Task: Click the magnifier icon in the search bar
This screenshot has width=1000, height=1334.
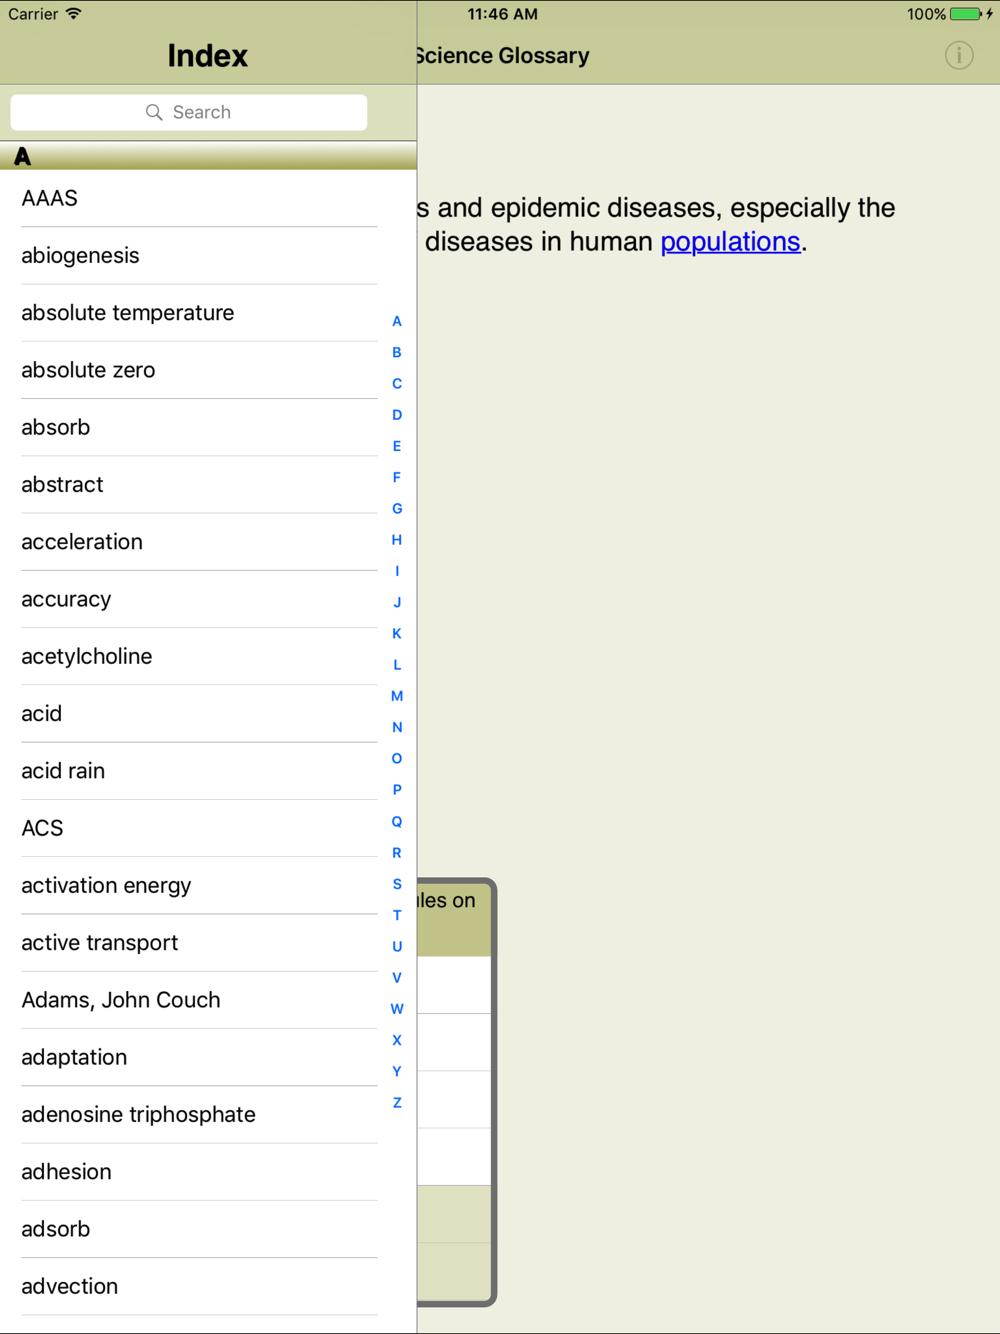Action: (x=154, y=112)
